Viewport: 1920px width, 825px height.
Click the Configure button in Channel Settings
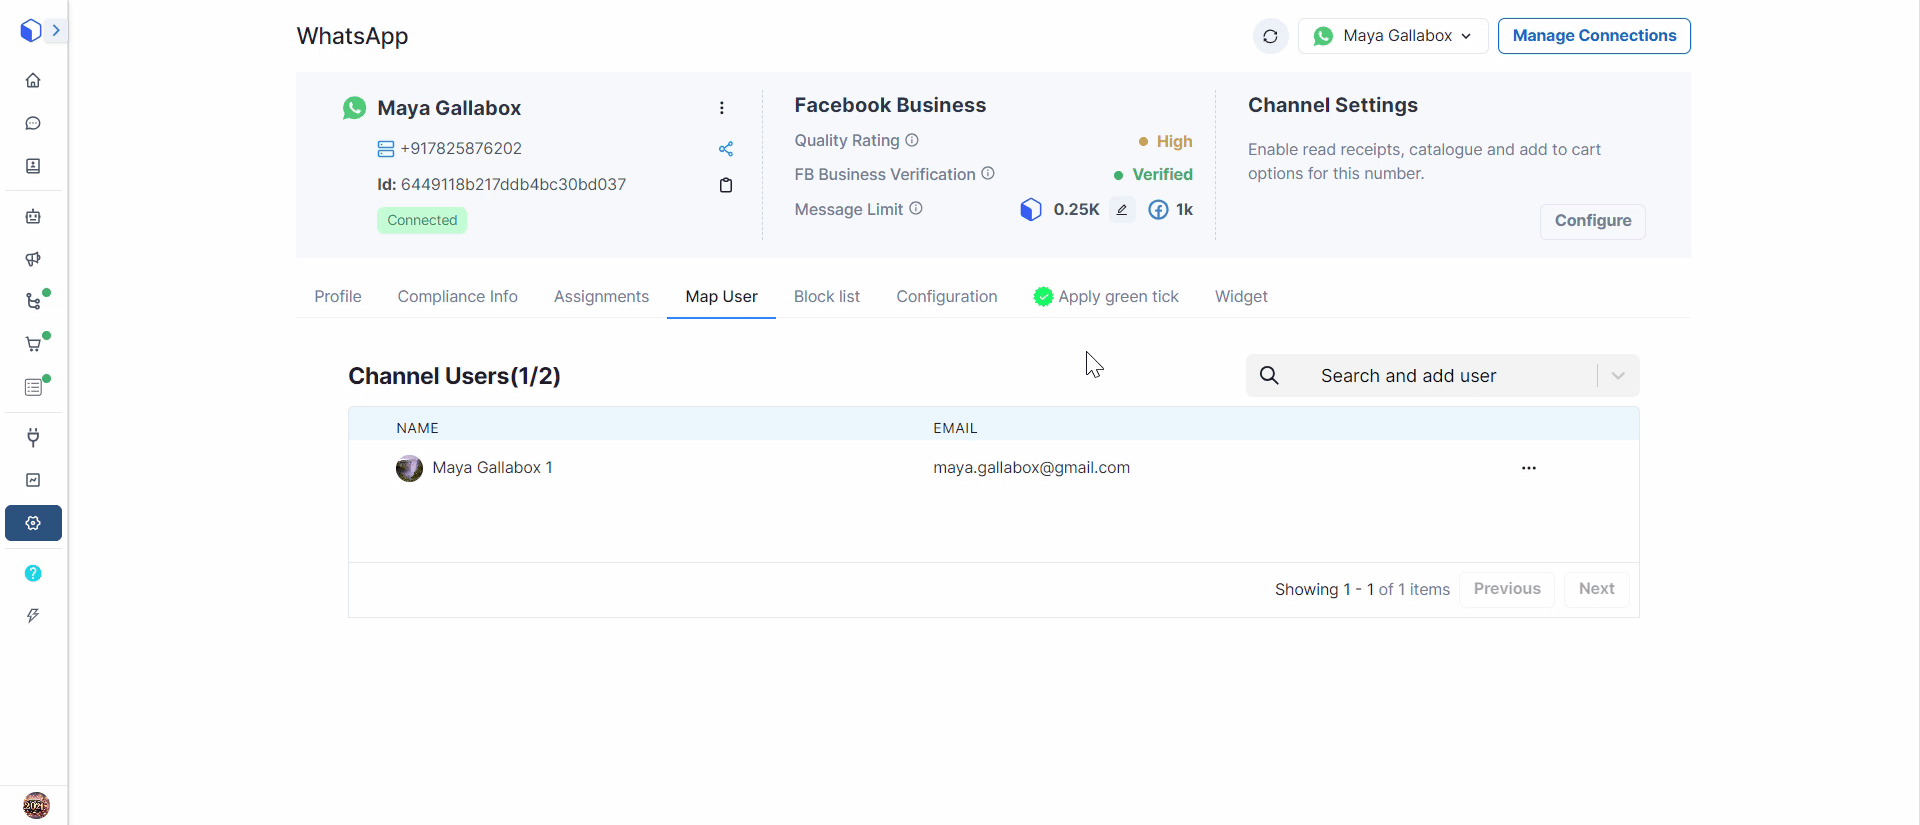pyautogui.click(x=1592, y=221)
